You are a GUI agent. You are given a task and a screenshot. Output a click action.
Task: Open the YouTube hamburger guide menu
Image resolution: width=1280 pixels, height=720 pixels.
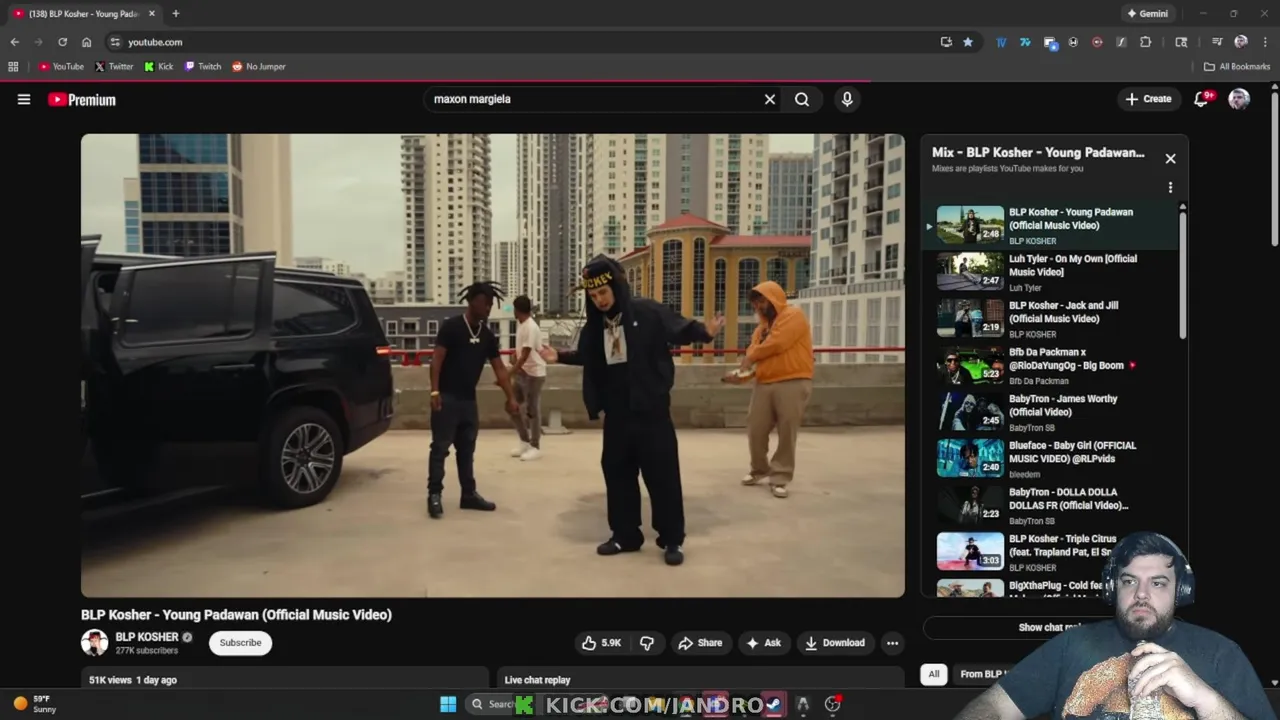[x=24, y=99]
